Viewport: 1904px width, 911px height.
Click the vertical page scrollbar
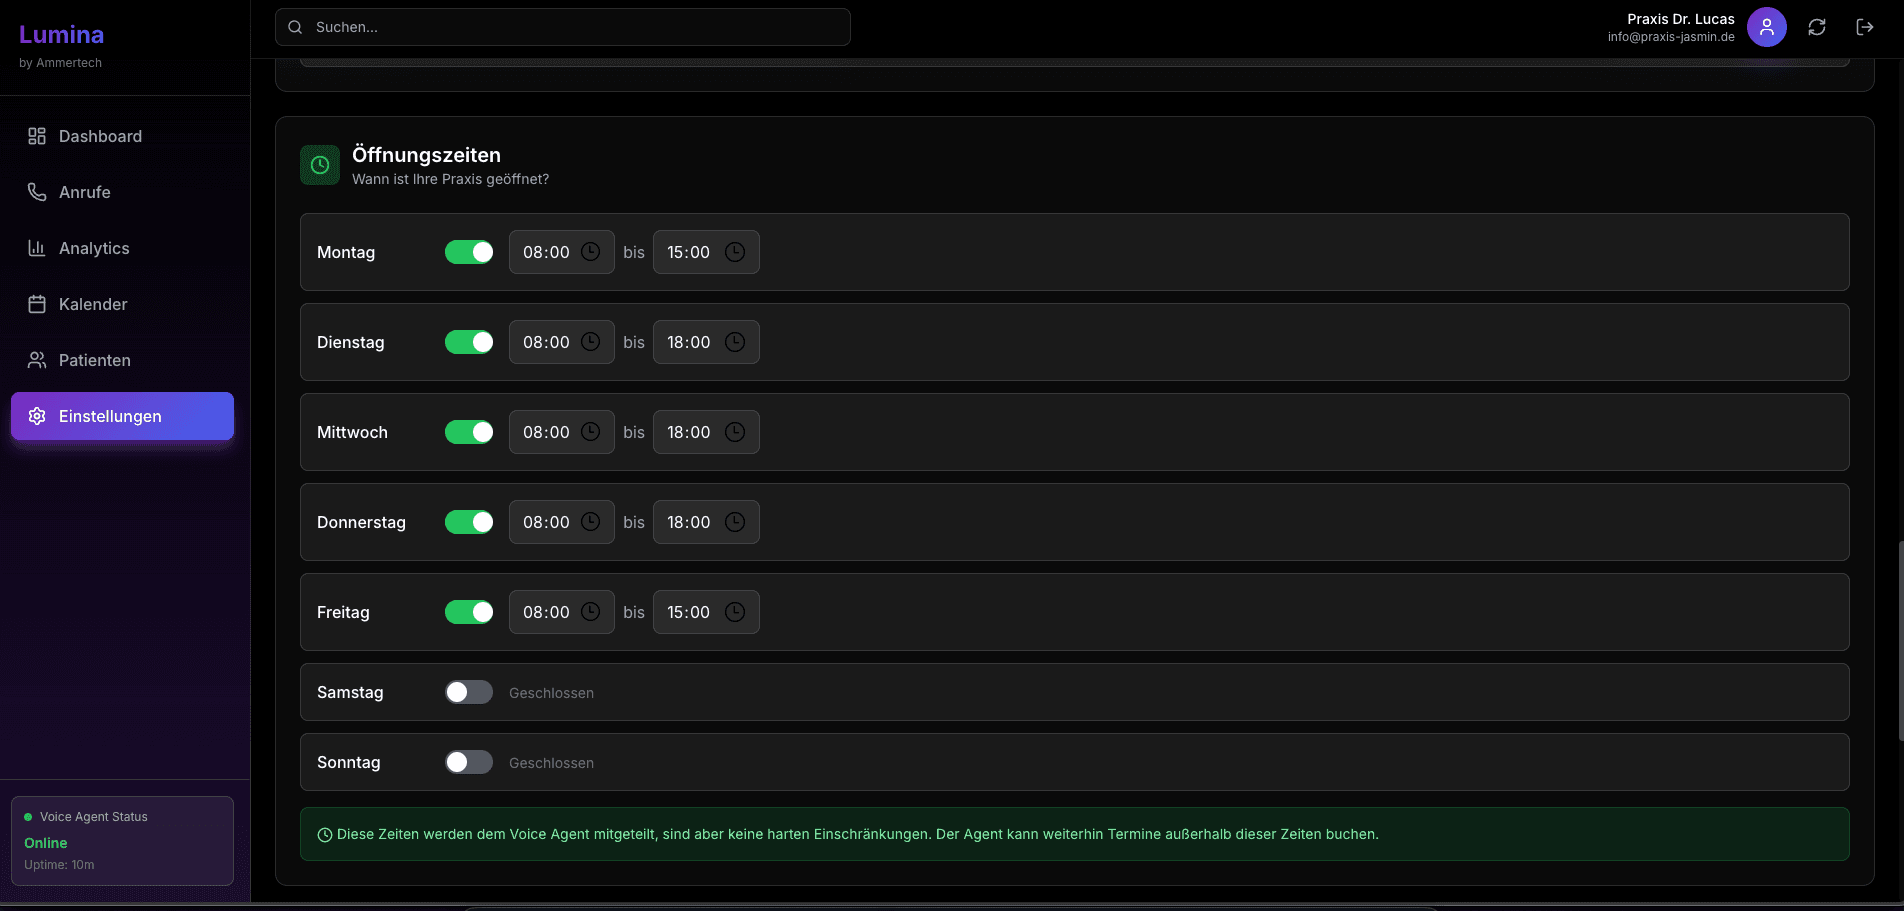point(1899,640)
